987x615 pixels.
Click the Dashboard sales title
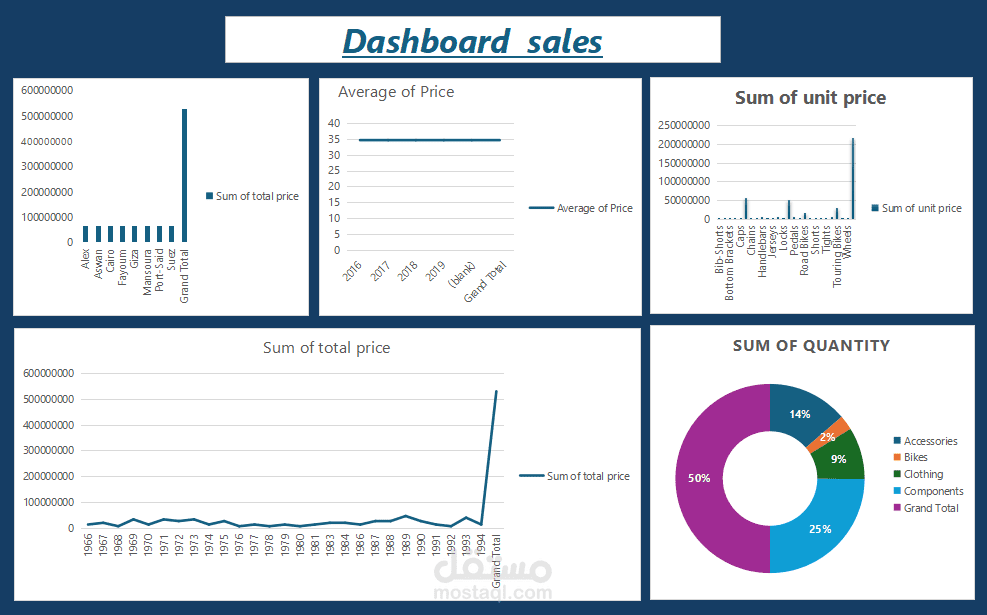[472, 42]
